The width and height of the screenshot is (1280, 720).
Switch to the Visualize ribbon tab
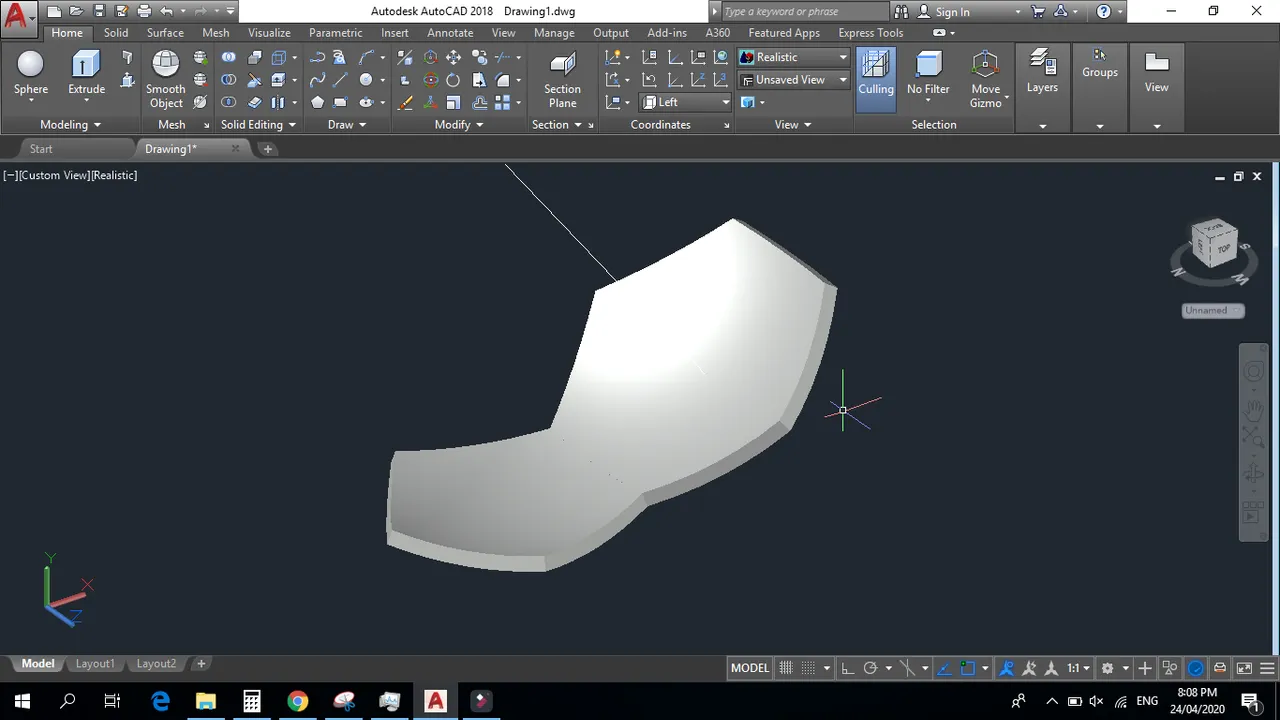(269, 33)
